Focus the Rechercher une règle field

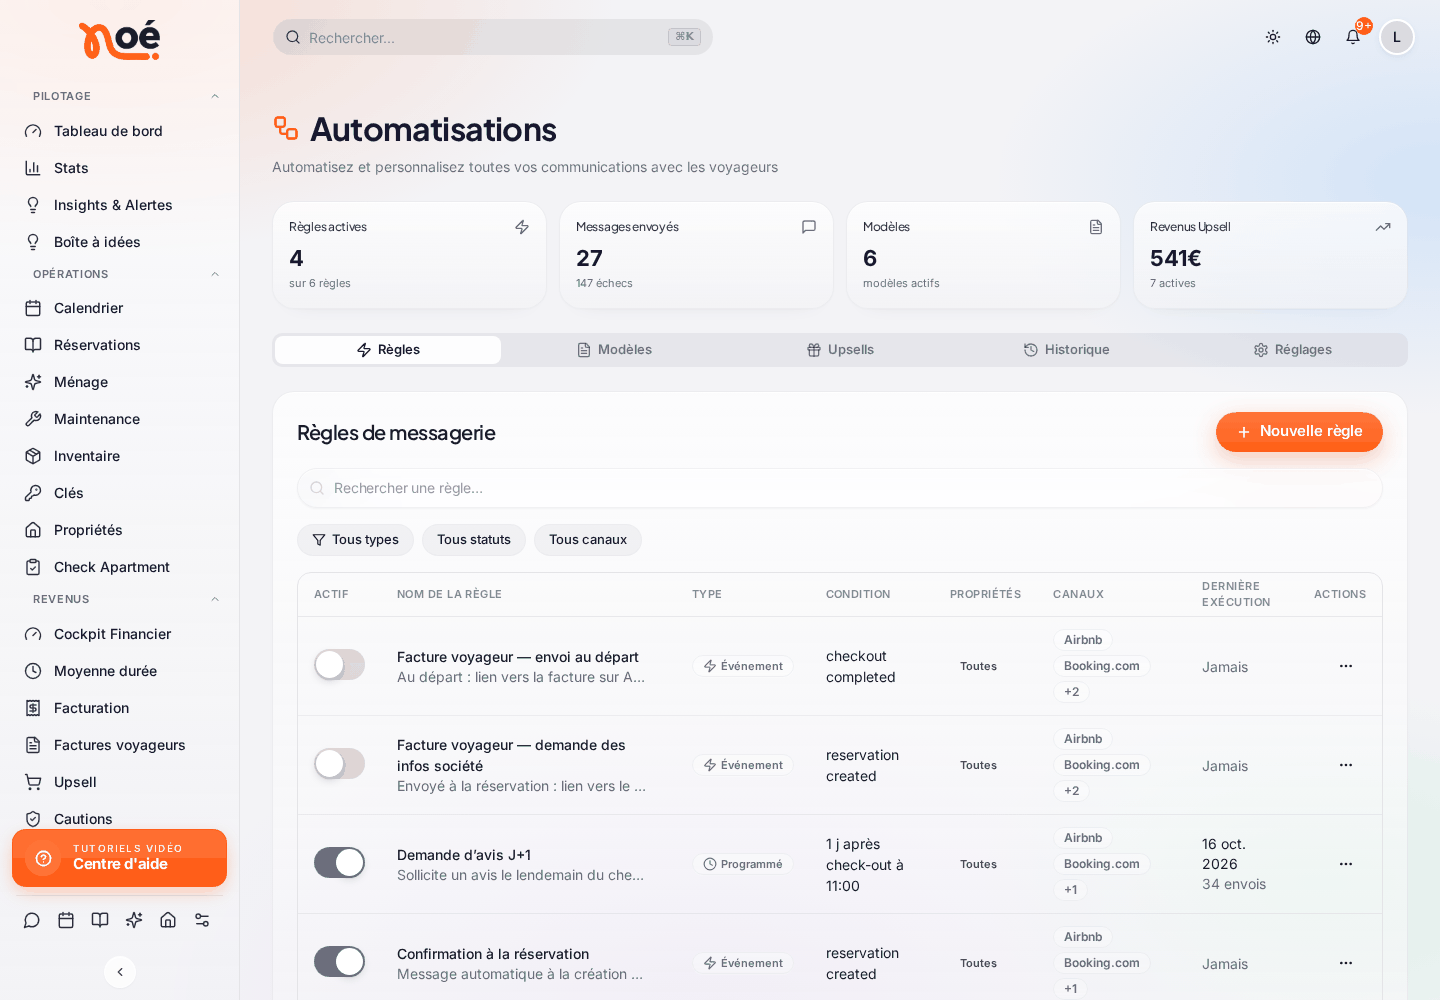[840, 488]
